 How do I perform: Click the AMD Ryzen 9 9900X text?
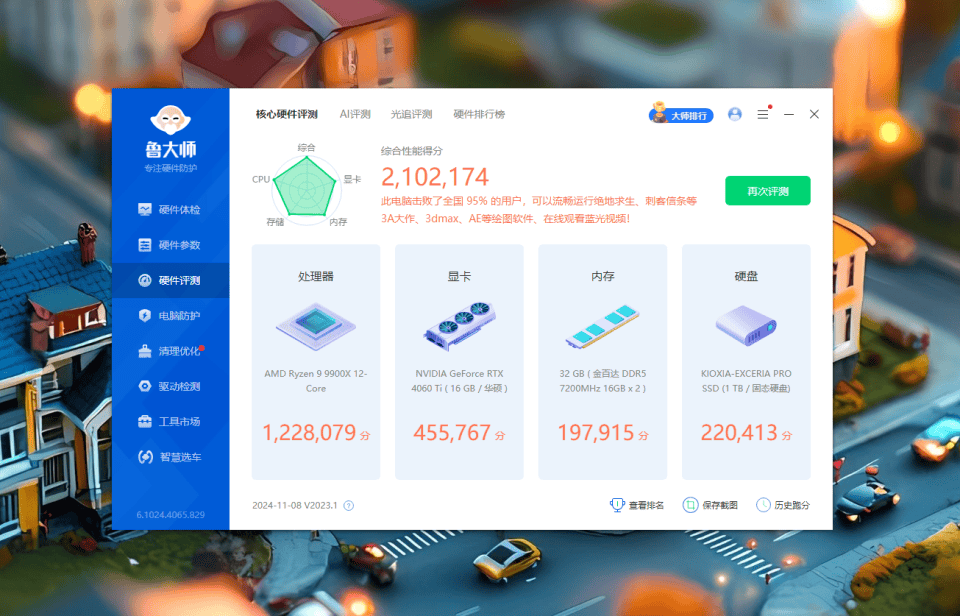coord(316,381)
